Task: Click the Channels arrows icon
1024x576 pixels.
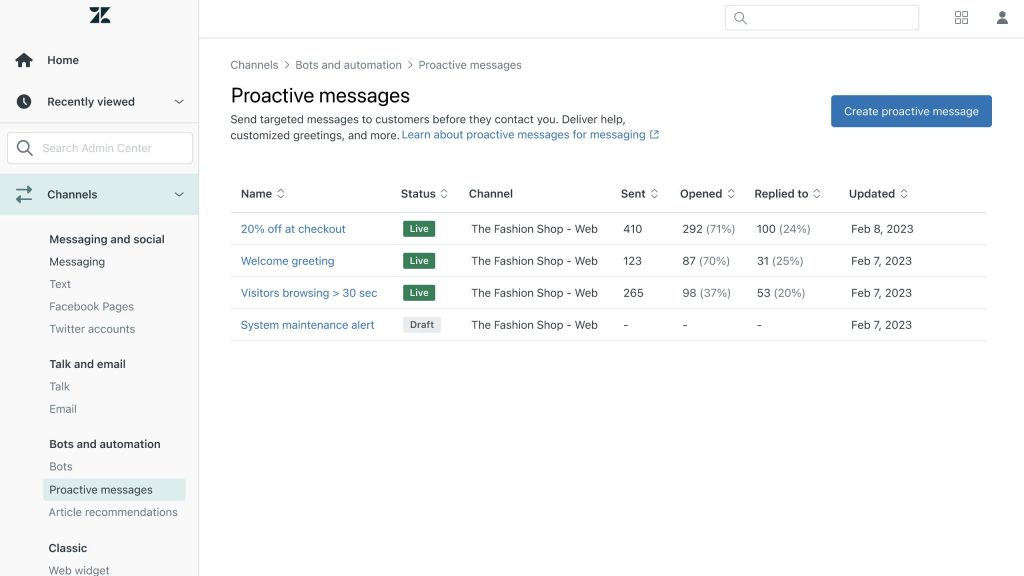Action: click(24, 195)
